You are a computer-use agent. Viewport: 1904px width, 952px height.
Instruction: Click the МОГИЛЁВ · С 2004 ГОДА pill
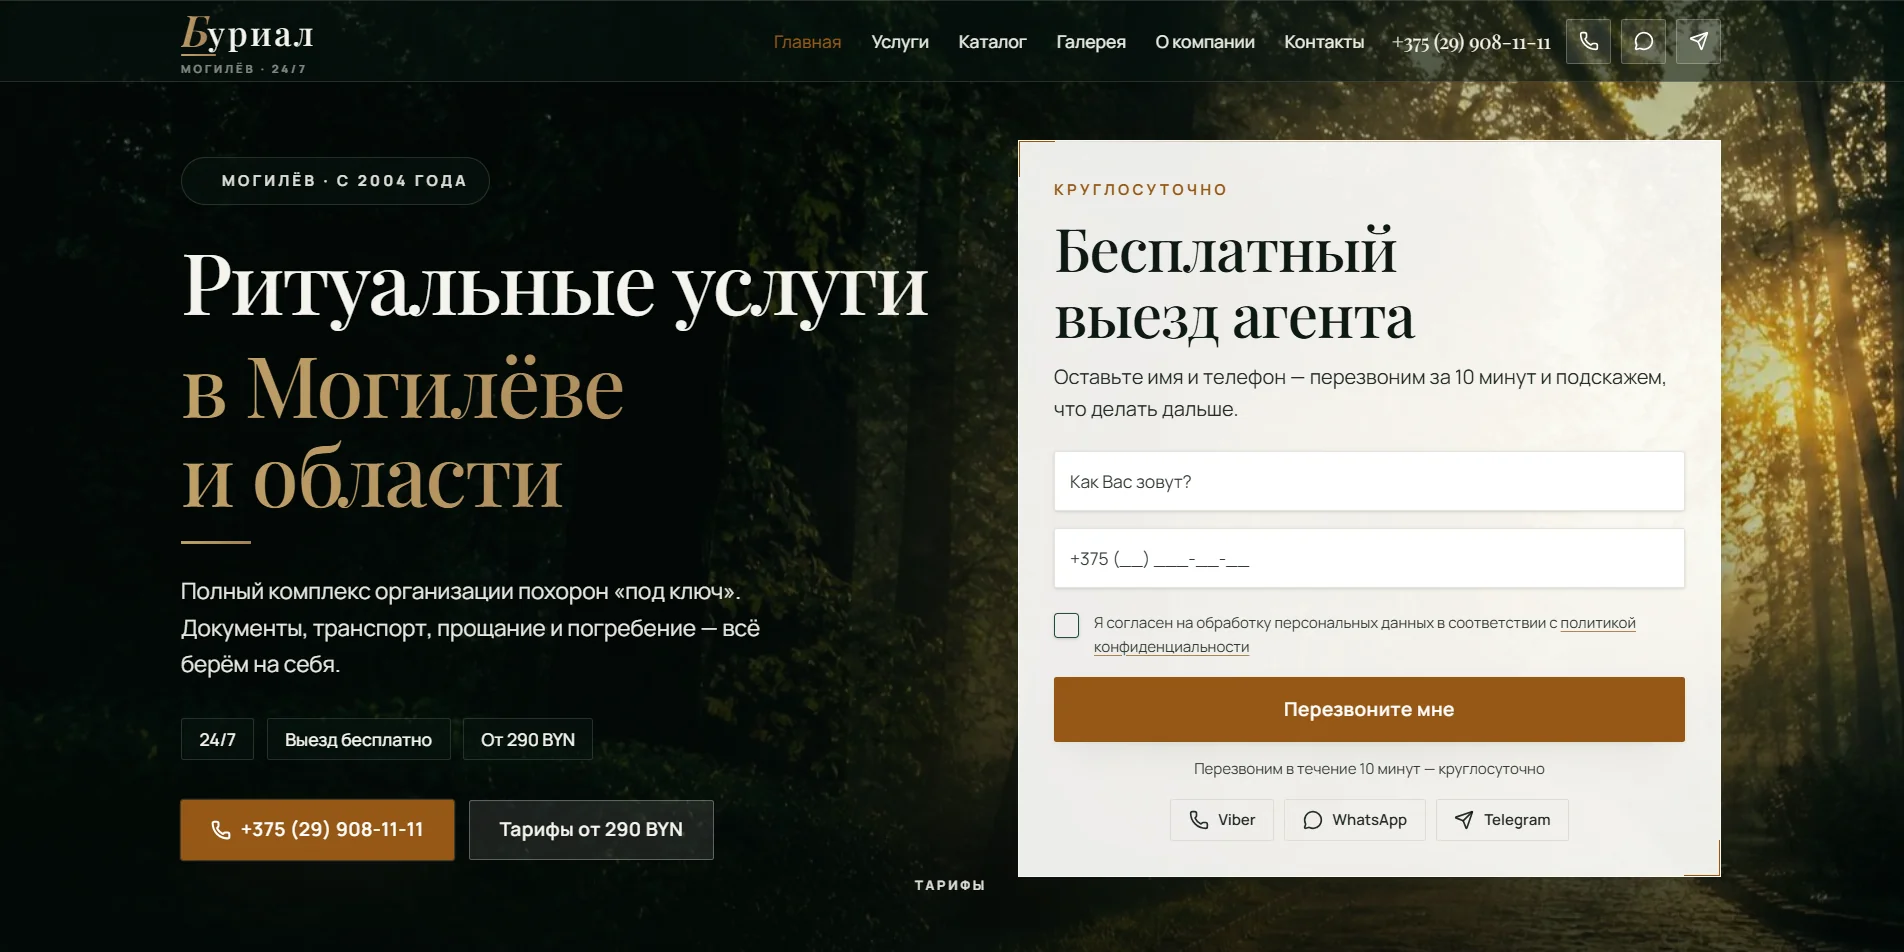pyautogui.click(x=335, y=181)
